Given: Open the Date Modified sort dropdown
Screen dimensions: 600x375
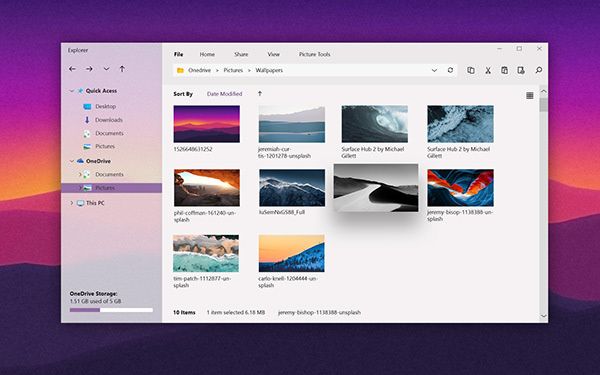Looking at the screenshot, I should [224, 94].
